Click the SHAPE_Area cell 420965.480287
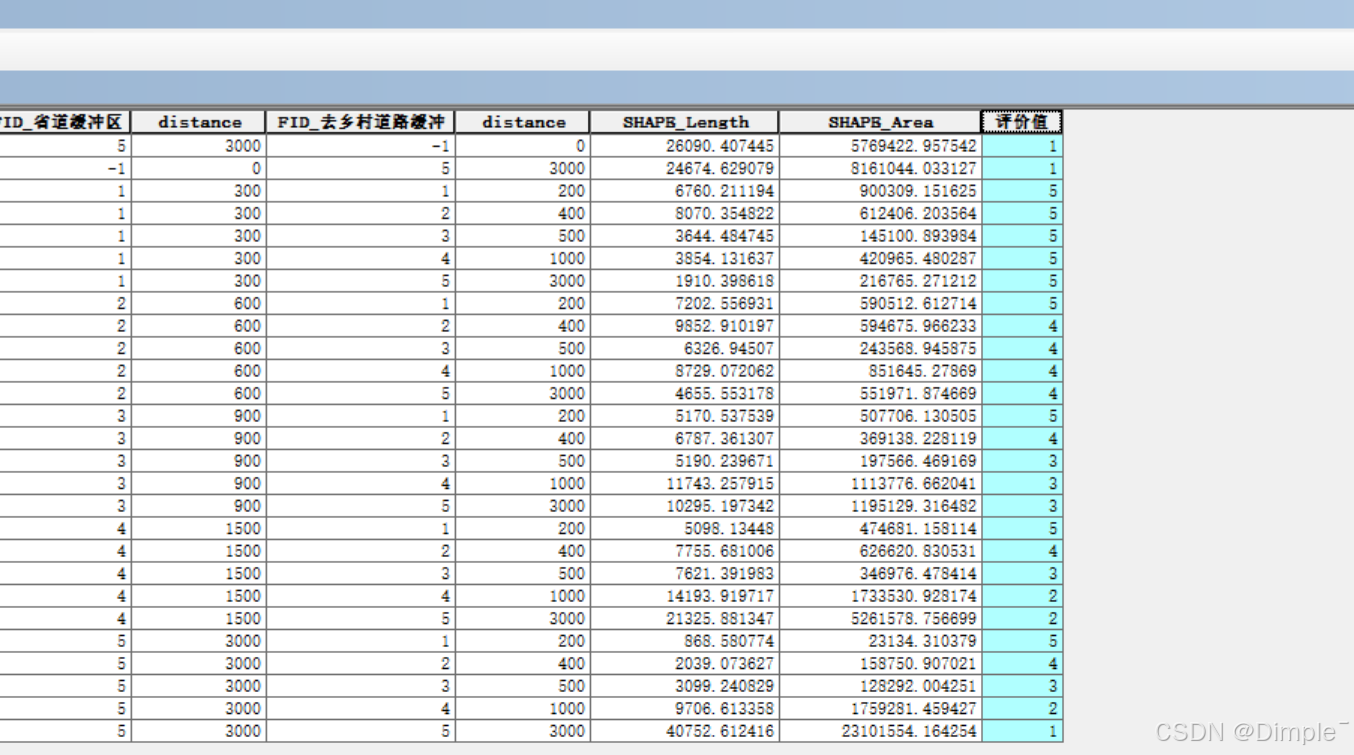Viewport: 1354px width, 755px height. (x=880, y=258)
